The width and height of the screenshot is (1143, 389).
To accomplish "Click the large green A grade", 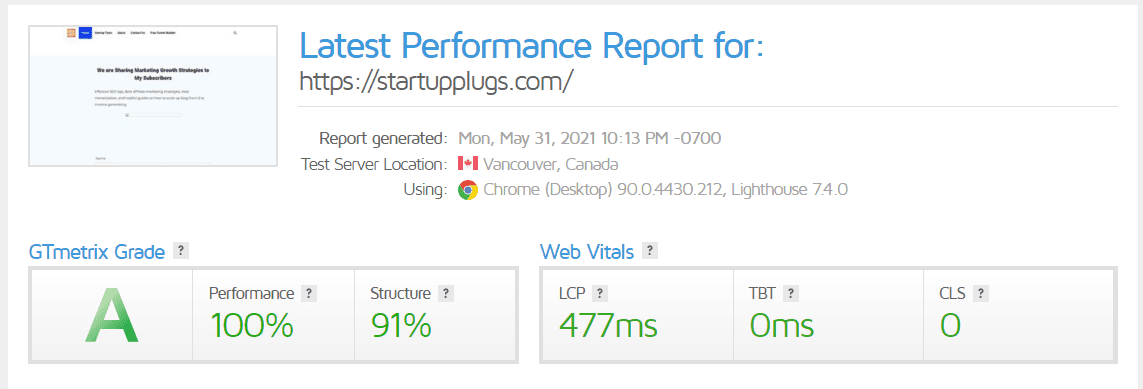I will (111, 315).
